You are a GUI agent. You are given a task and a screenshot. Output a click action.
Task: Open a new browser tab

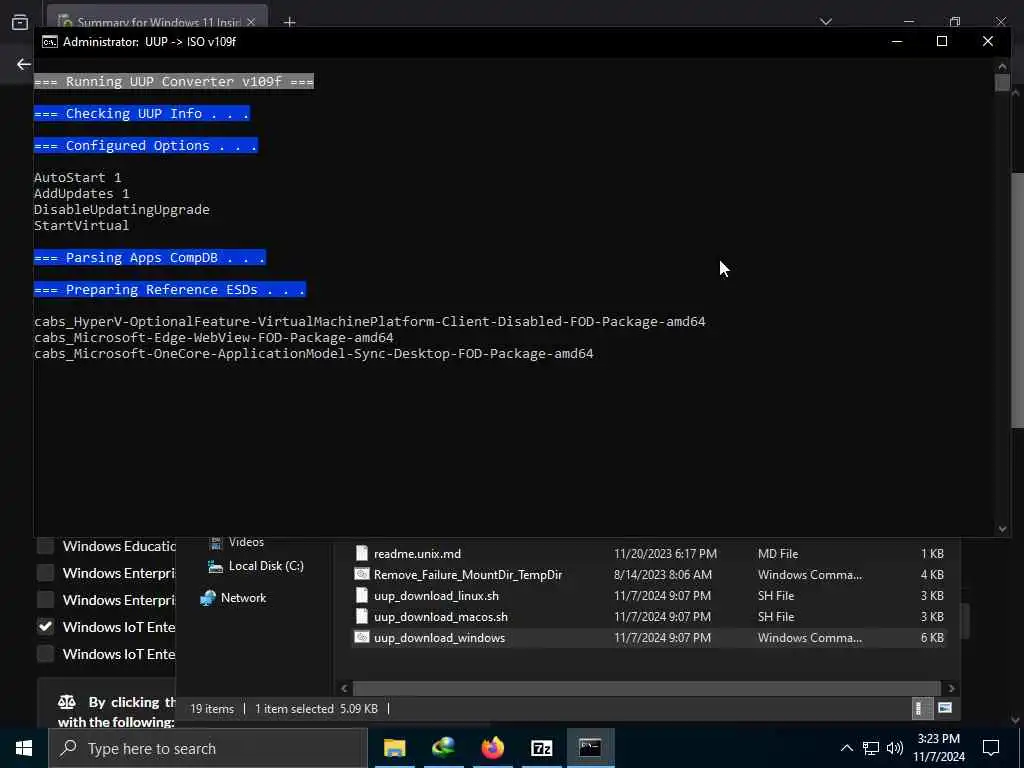click(x=289, y=22)
